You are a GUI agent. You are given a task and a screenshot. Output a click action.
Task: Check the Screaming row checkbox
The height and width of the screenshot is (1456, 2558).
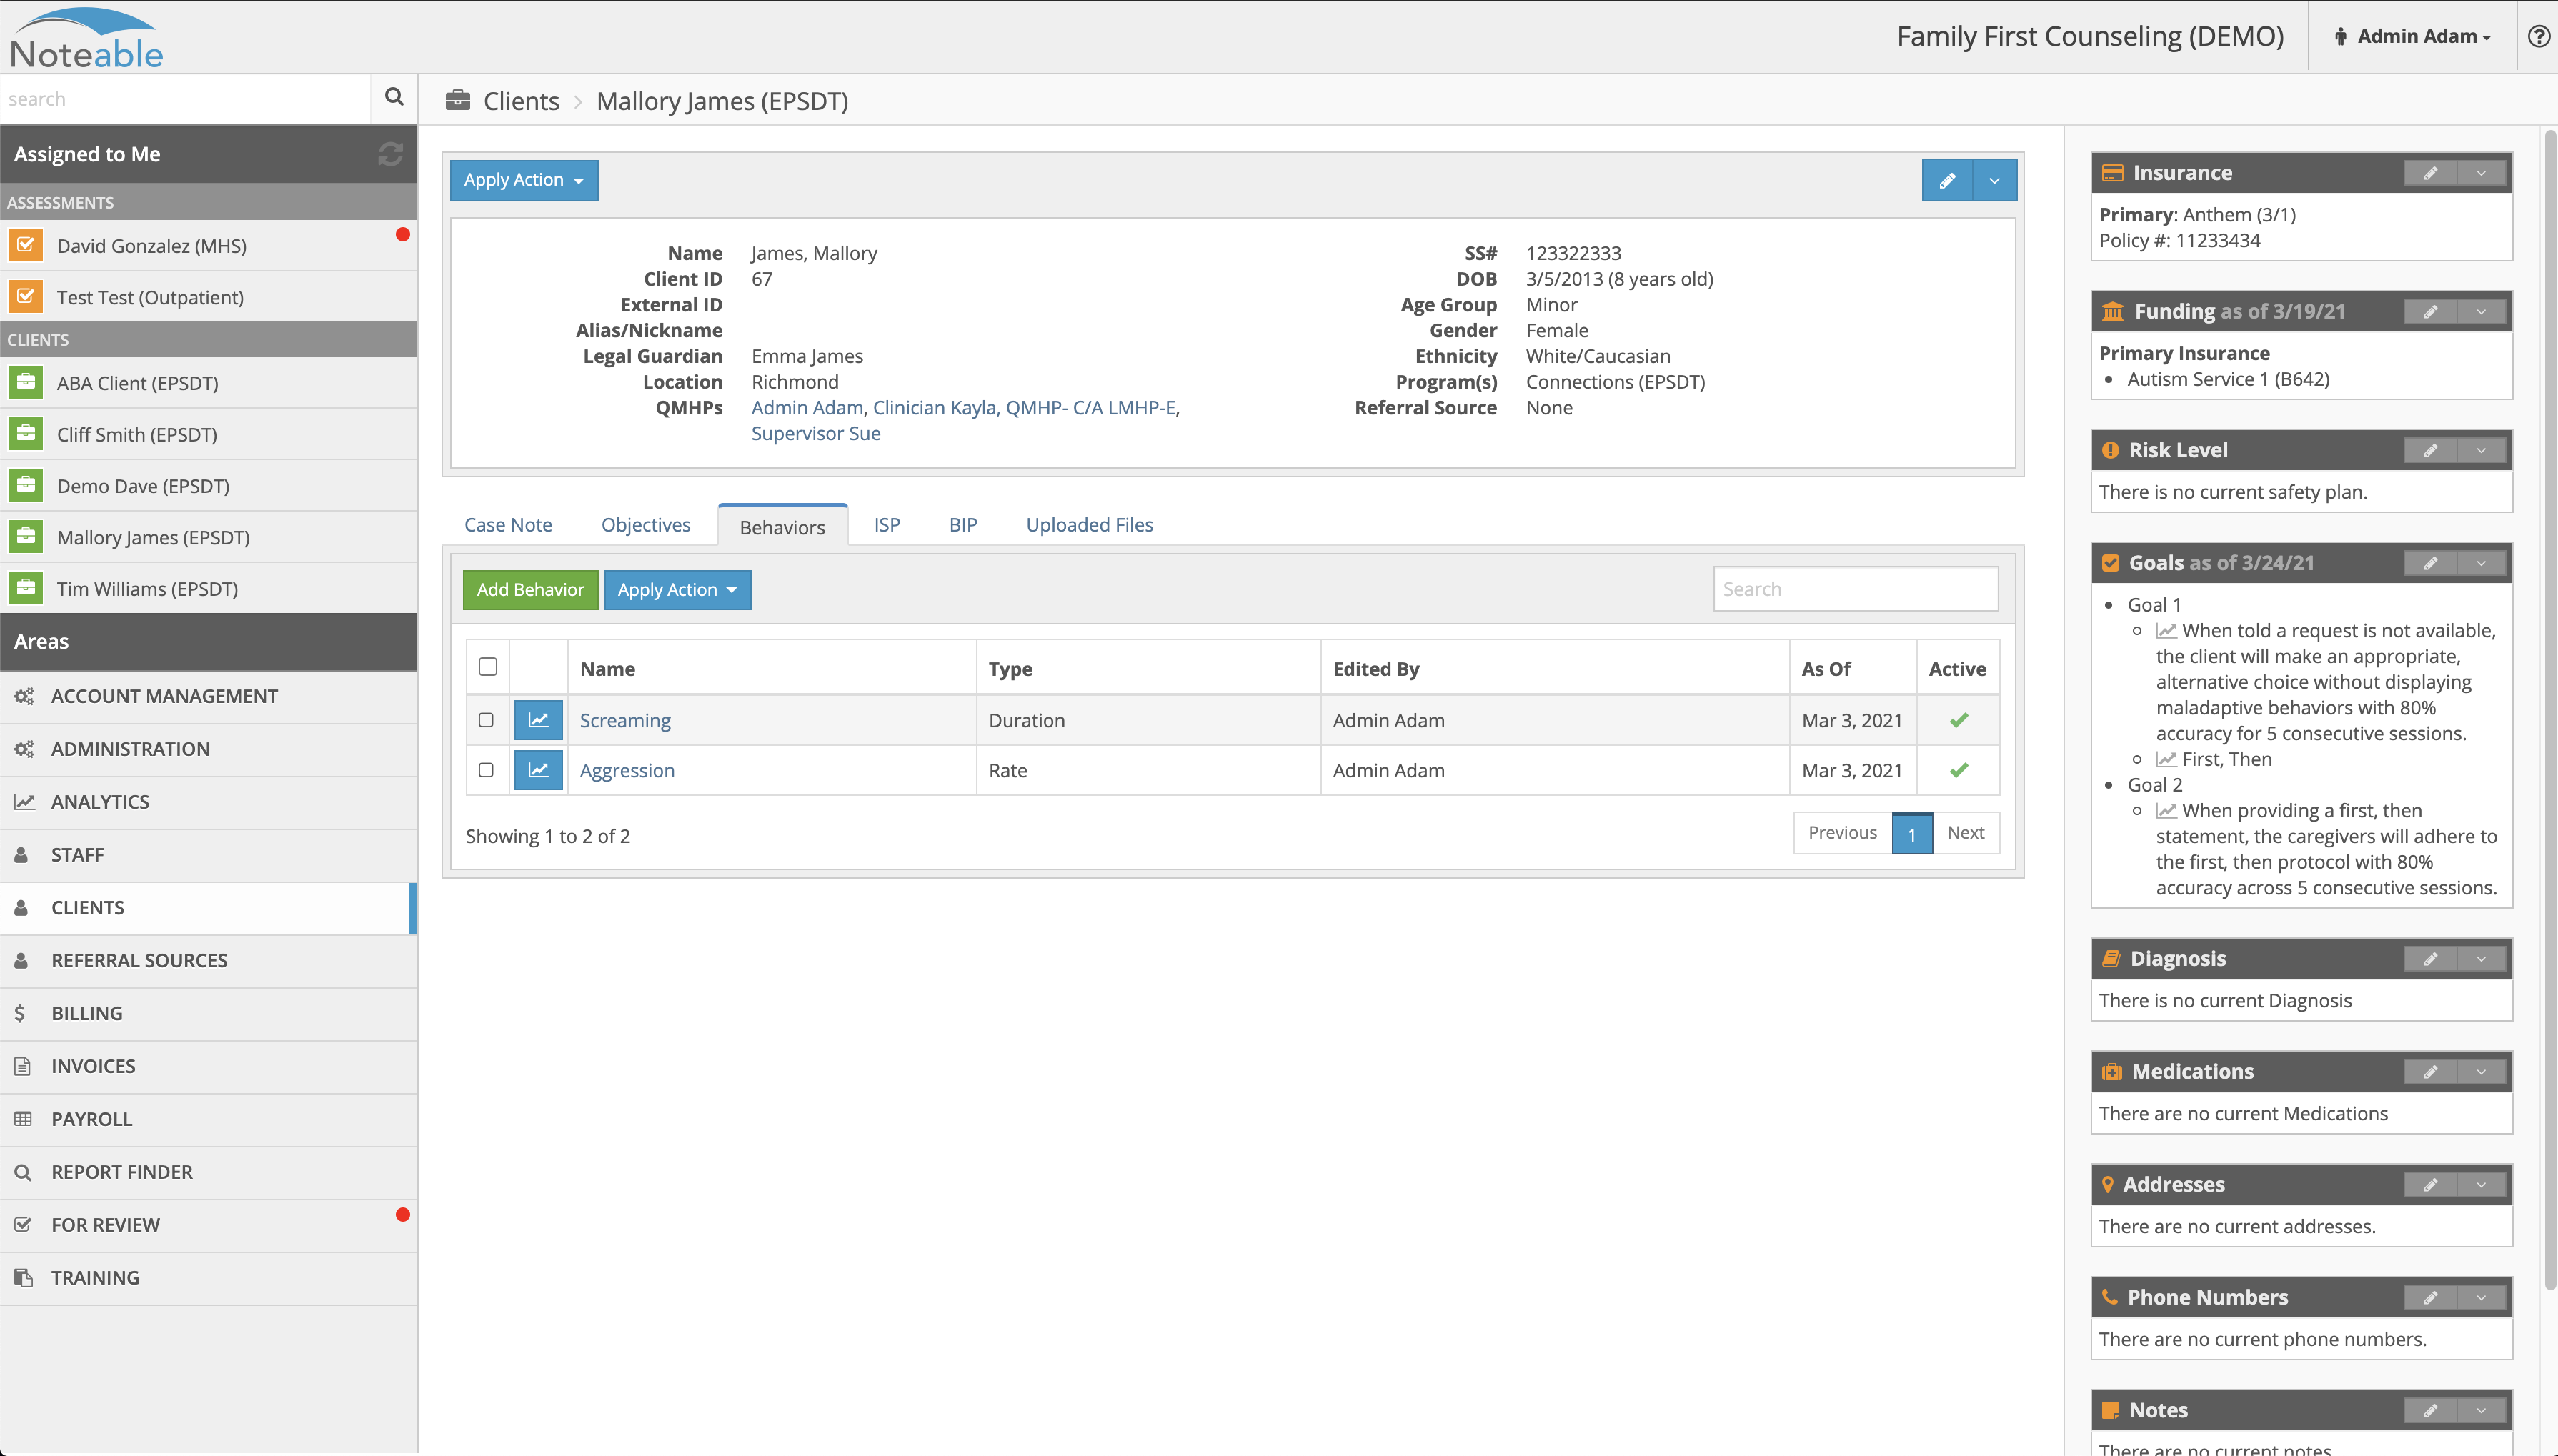point(486,720)
